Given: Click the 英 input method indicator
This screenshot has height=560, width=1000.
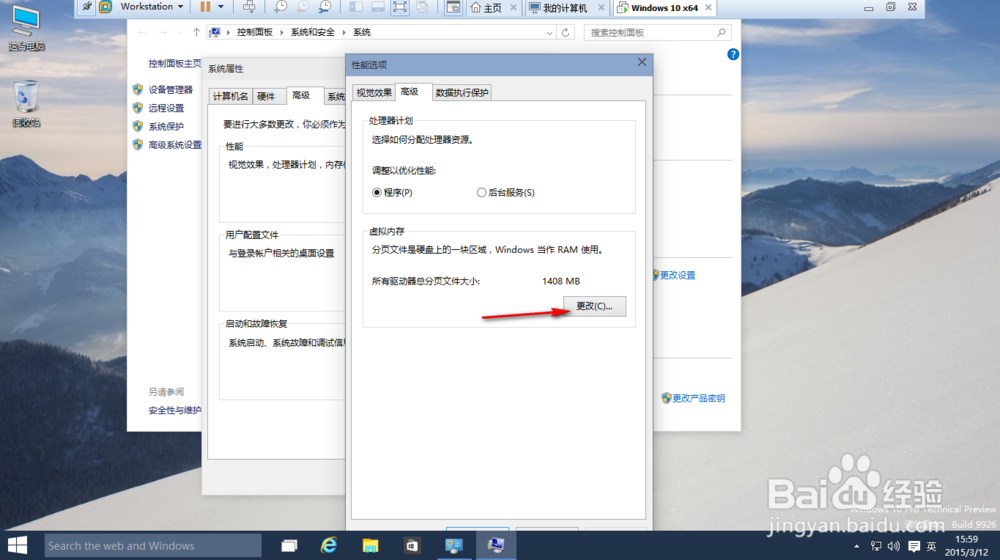Looking at the screenshot, I should pyautogui.click(x=931, y=547).
